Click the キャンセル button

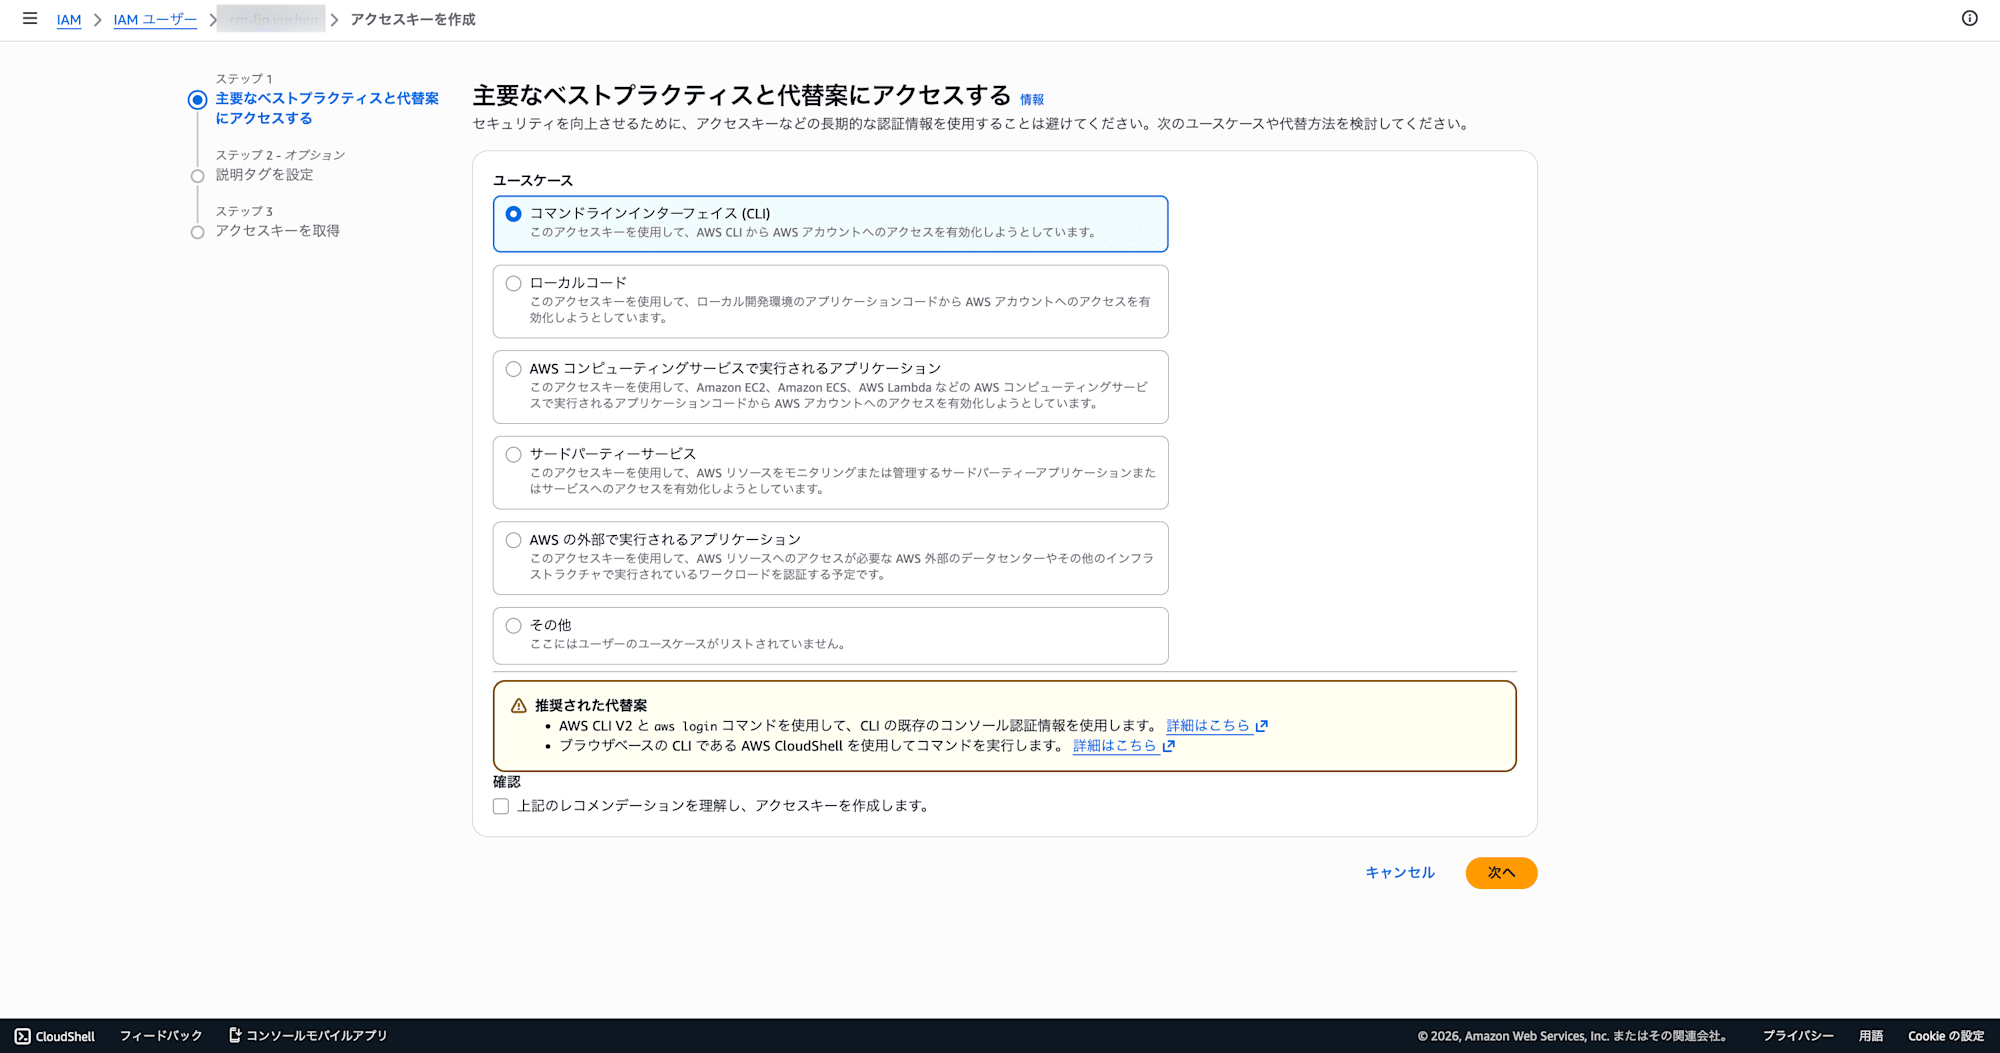1400,873
